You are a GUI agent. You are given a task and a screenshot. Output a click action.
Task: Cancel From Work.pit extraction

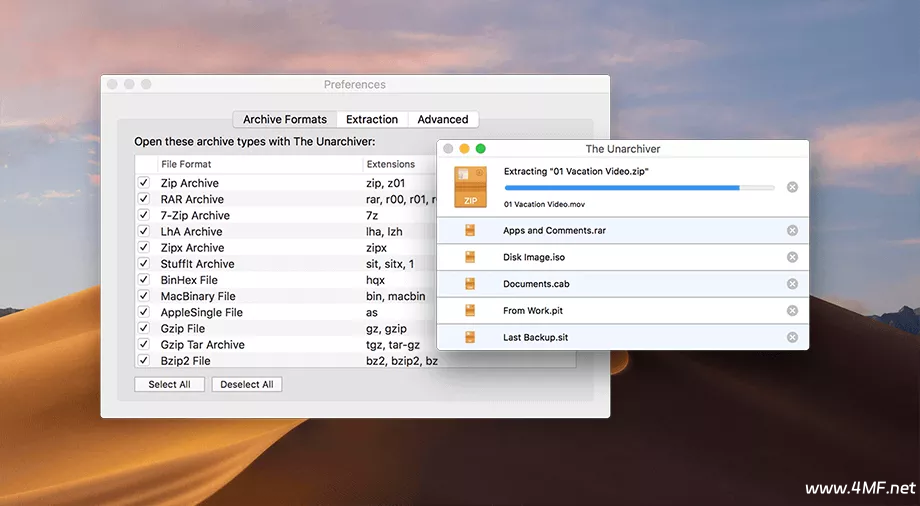point(792,311)
